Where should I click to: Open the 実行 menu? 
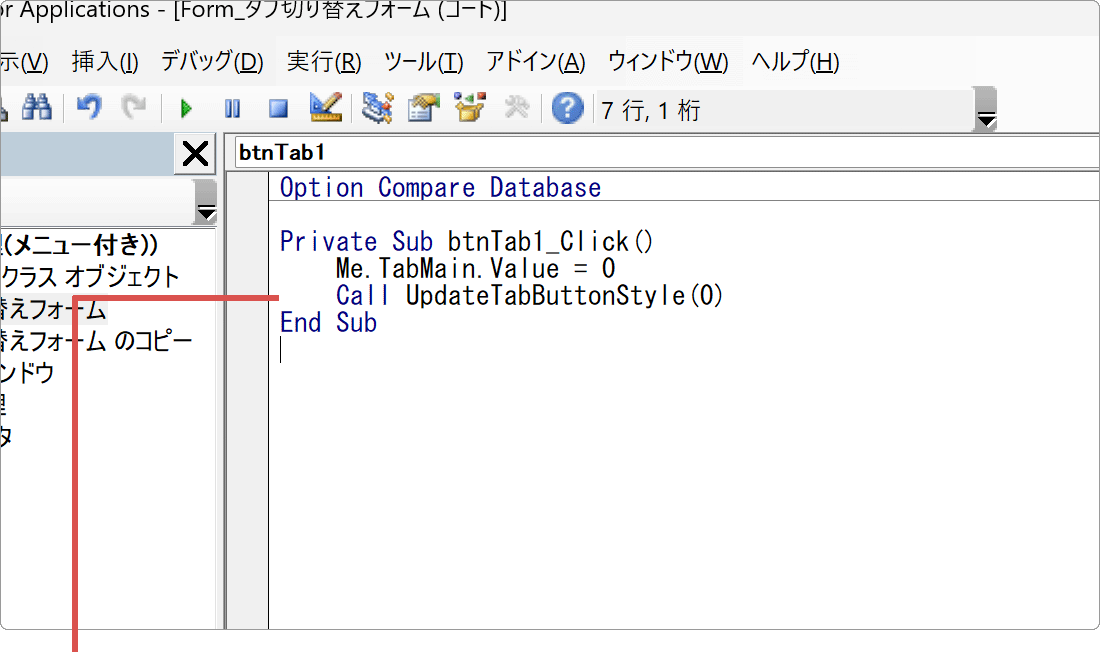323,61
